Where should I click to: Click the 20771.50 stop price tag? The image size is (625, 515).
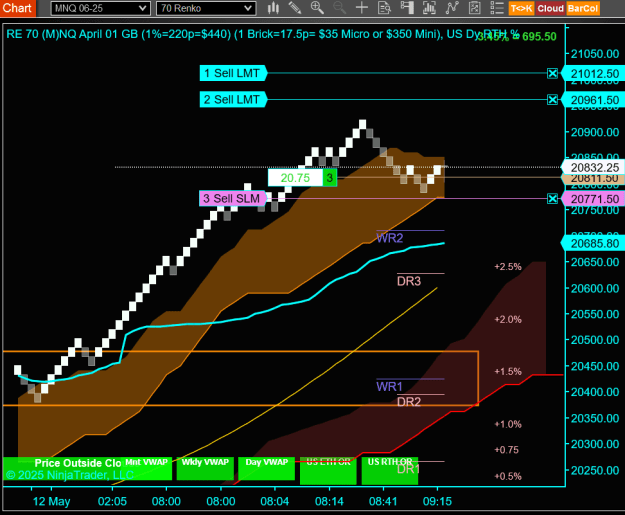(593, 199)
